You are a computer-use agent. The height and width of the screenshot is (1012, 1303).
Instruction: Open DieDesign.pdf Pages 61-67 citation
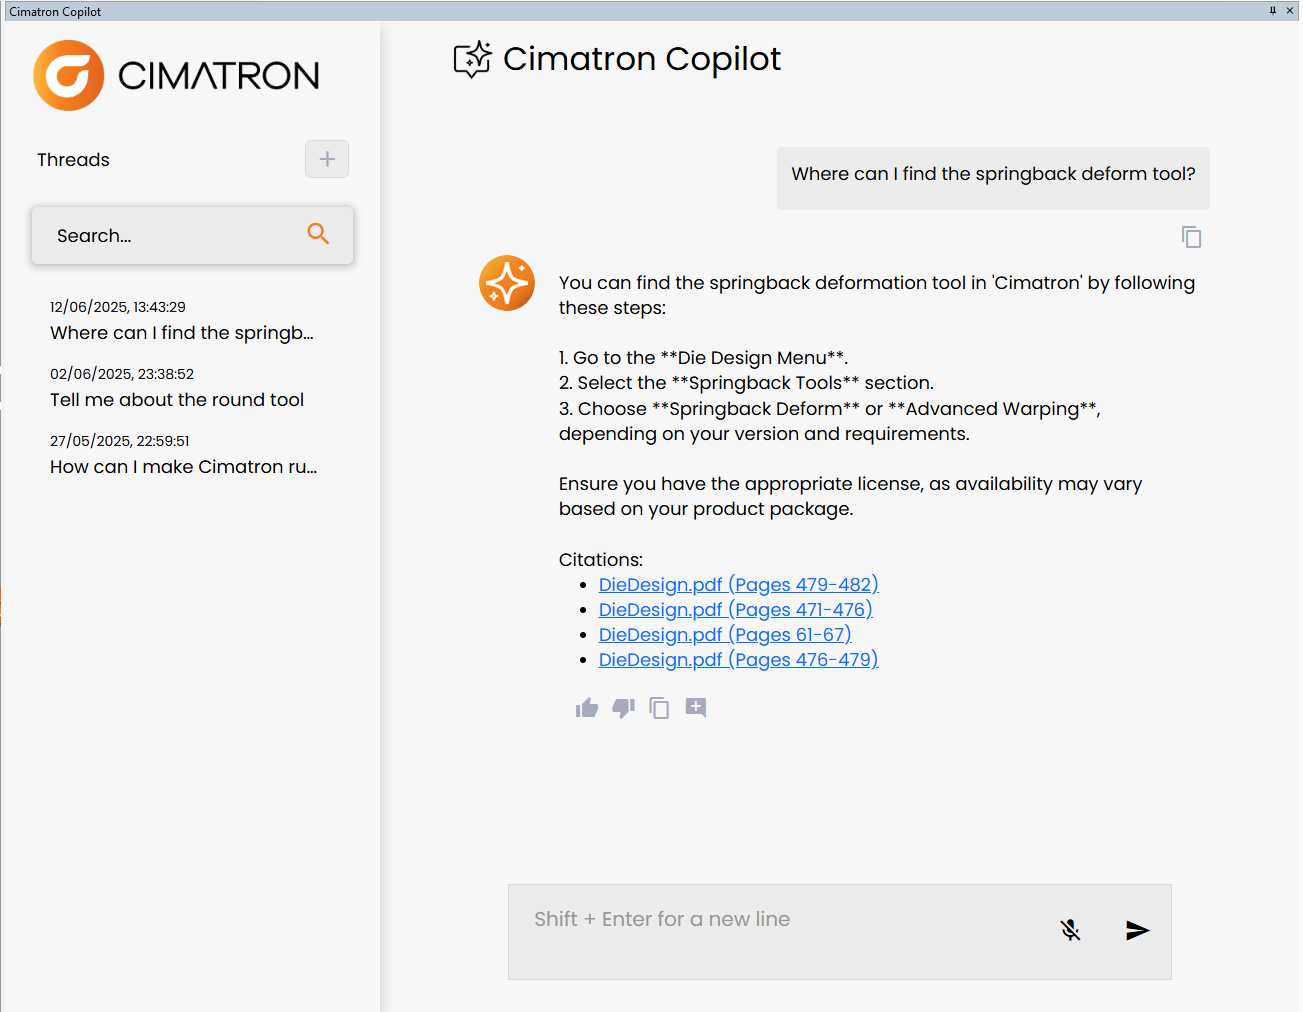coord(725,635)
